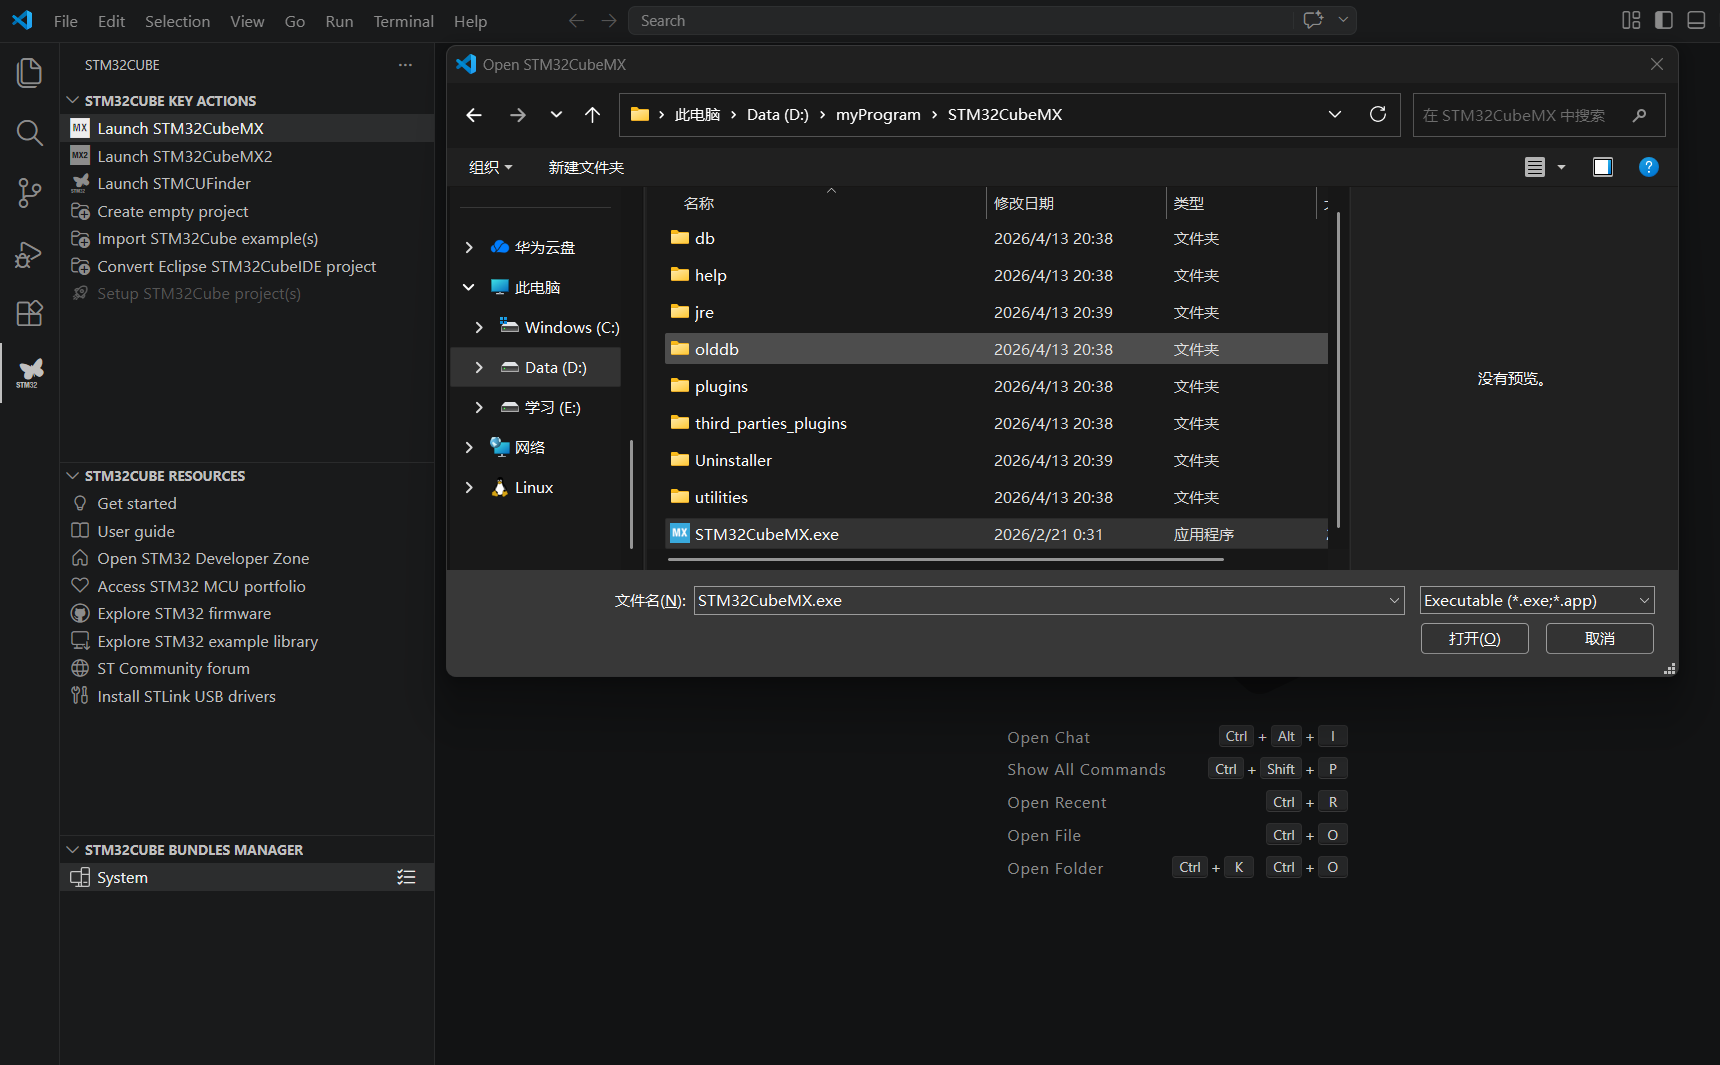Open the System bundle list actions icon
Screen dimensions: 1720x1065
coord(406,877)
